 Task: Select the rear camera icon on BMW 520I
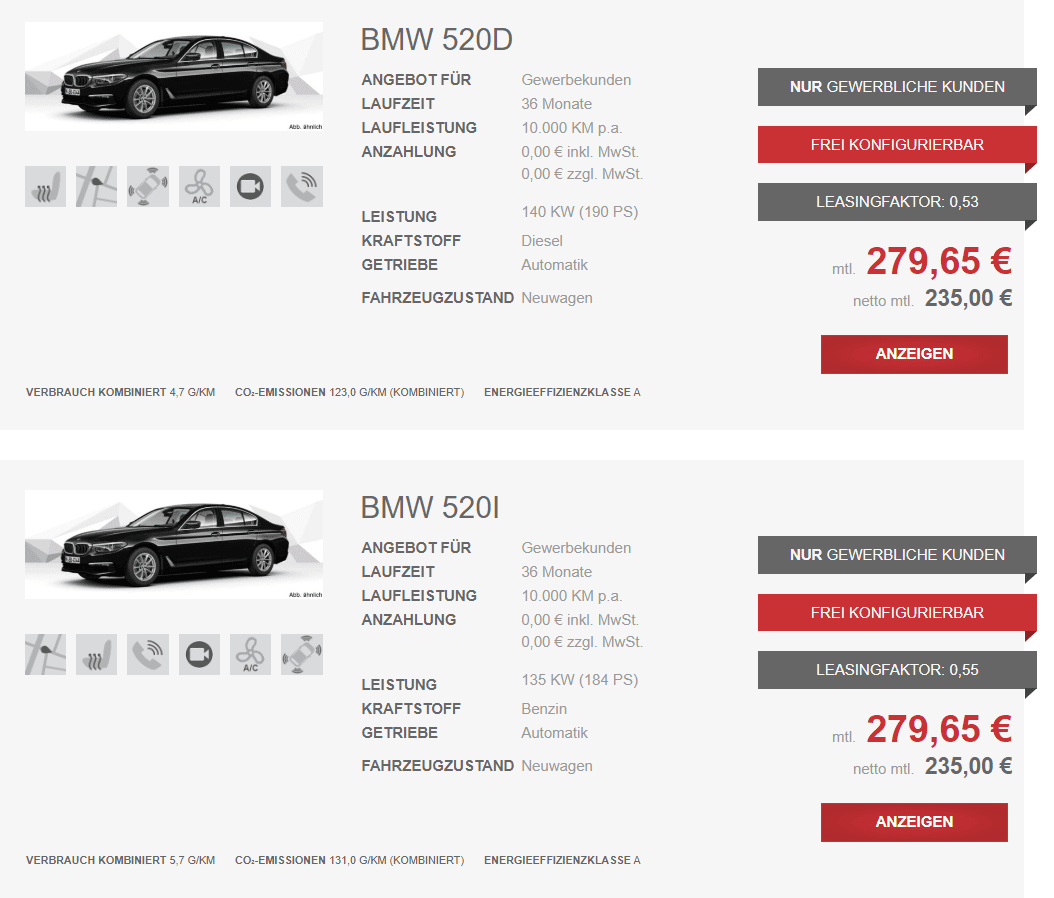pyautogui.click(x=200, y=654)
